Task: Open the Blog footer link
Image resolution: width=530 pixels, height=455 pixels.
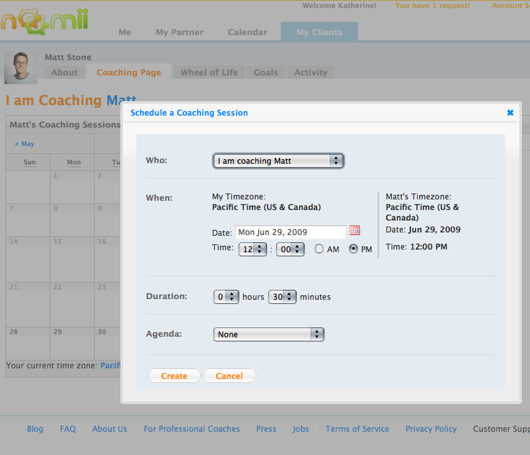Action: pos(35,429)
